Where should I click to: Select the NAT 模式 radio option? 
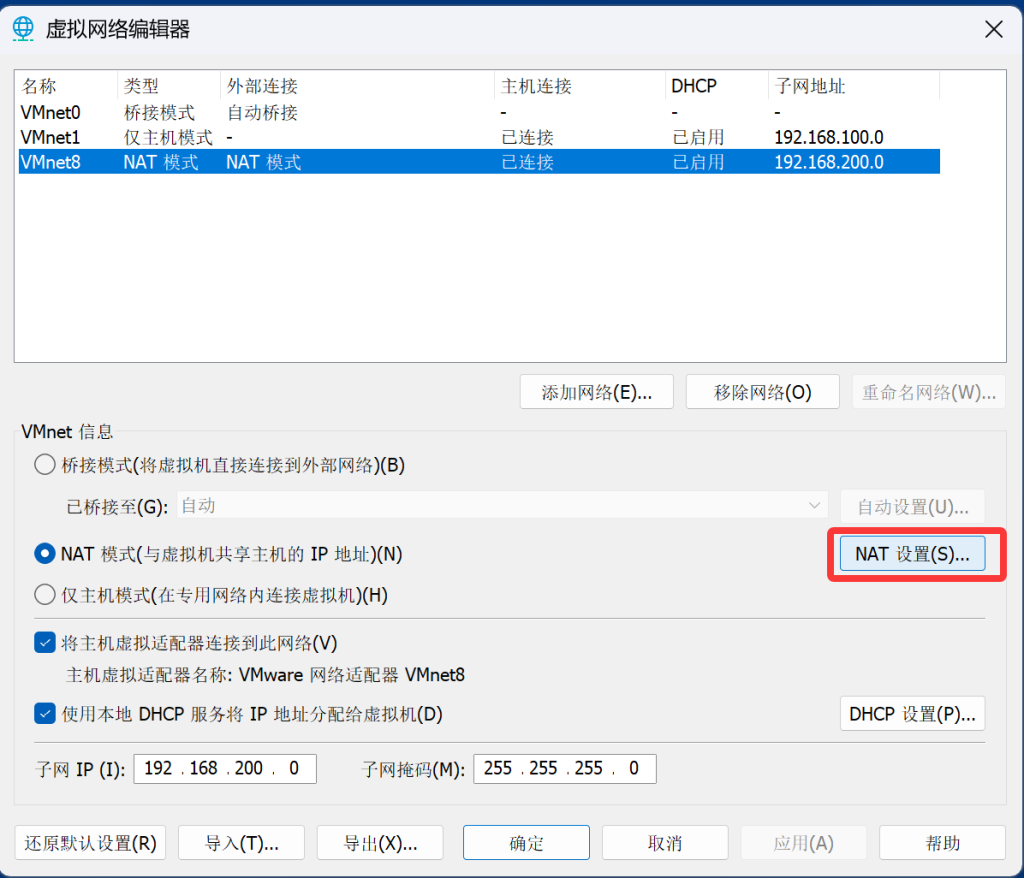pos(45,553)
